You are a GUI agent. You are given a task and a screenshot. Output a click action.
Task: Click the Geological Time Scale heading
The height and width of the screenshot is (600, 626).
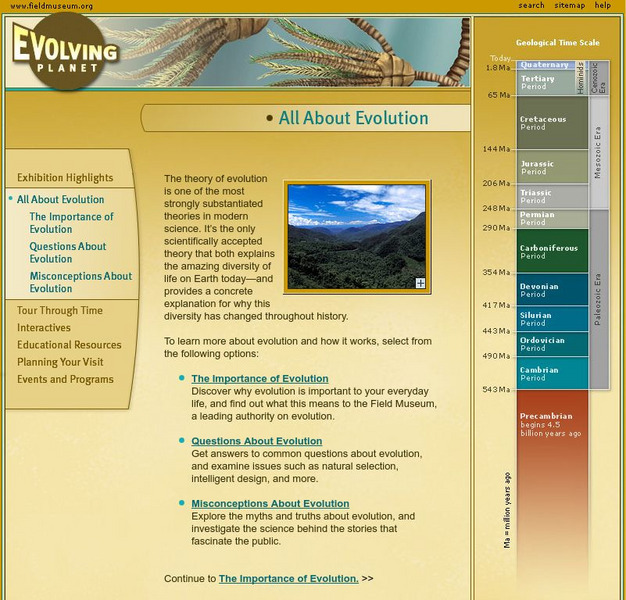point(557,43)
